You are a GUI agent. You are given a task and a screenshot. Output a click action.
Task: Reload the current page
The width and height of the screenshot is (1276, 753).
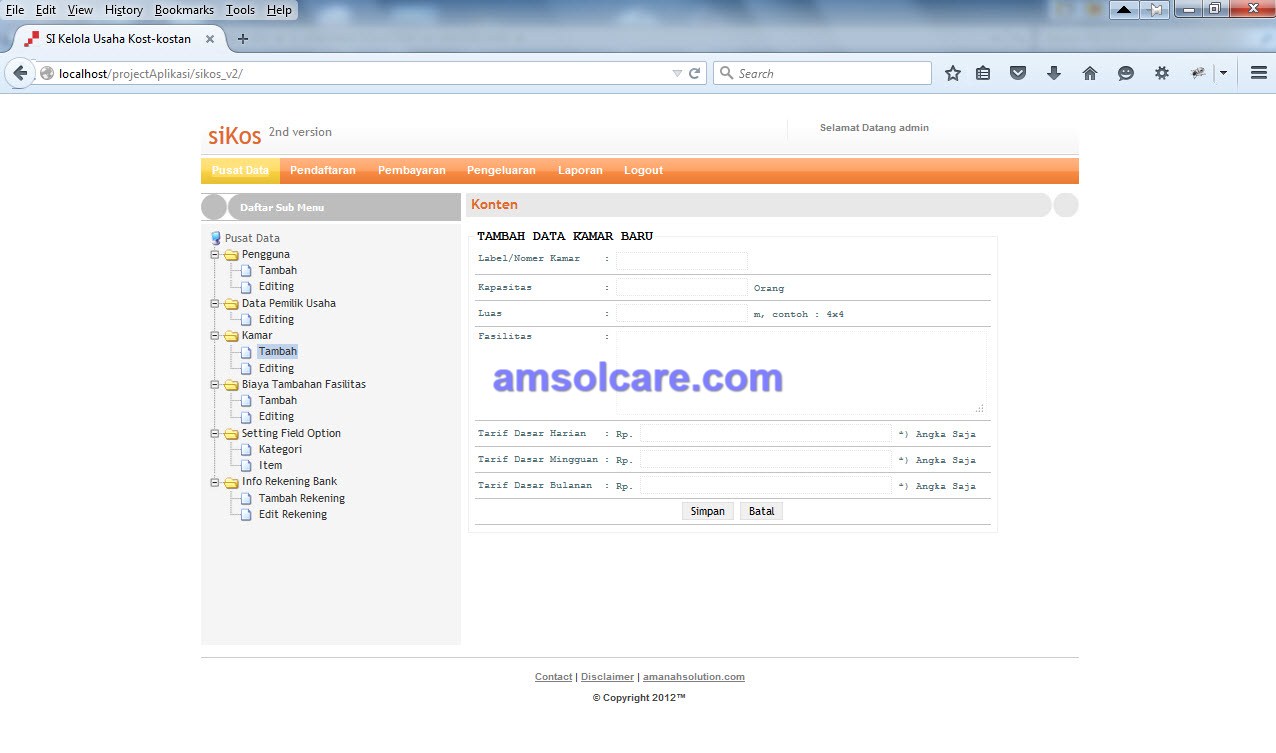pyautogui.click(x=695, y=73)
